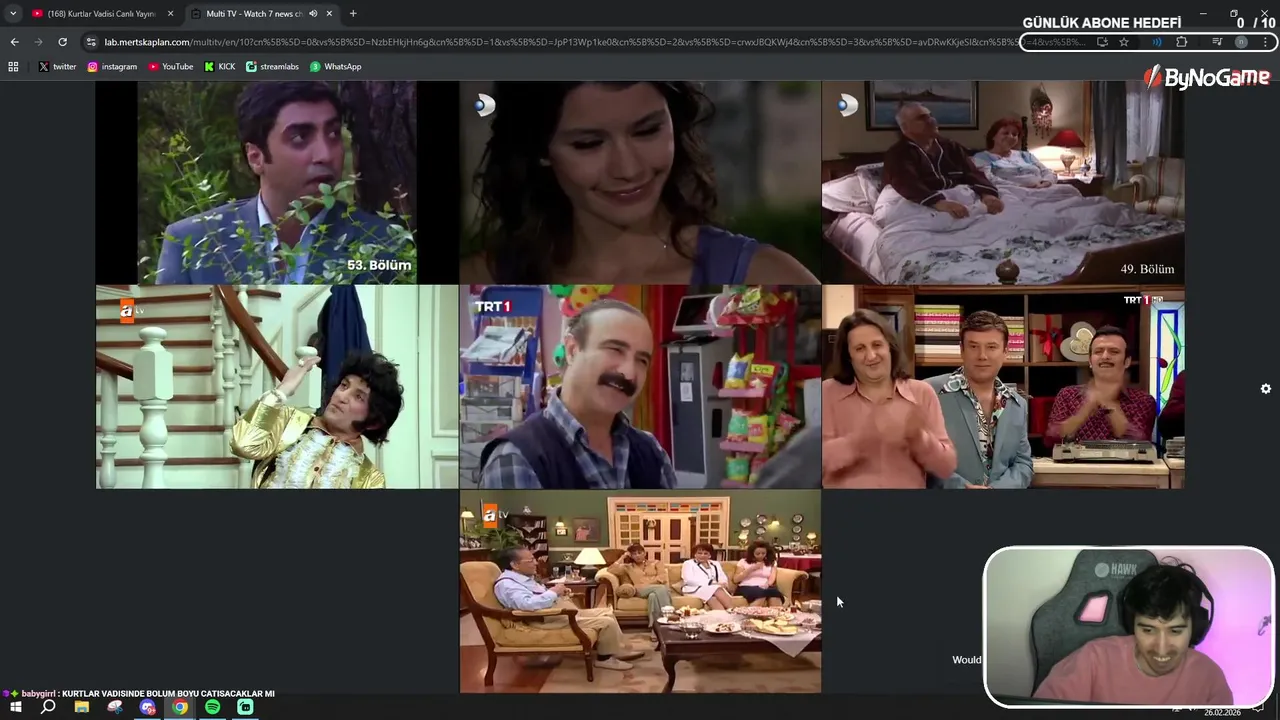Open the Windows Start menu
This screenshot has height=720, width=1280.
tap(15, 707)
